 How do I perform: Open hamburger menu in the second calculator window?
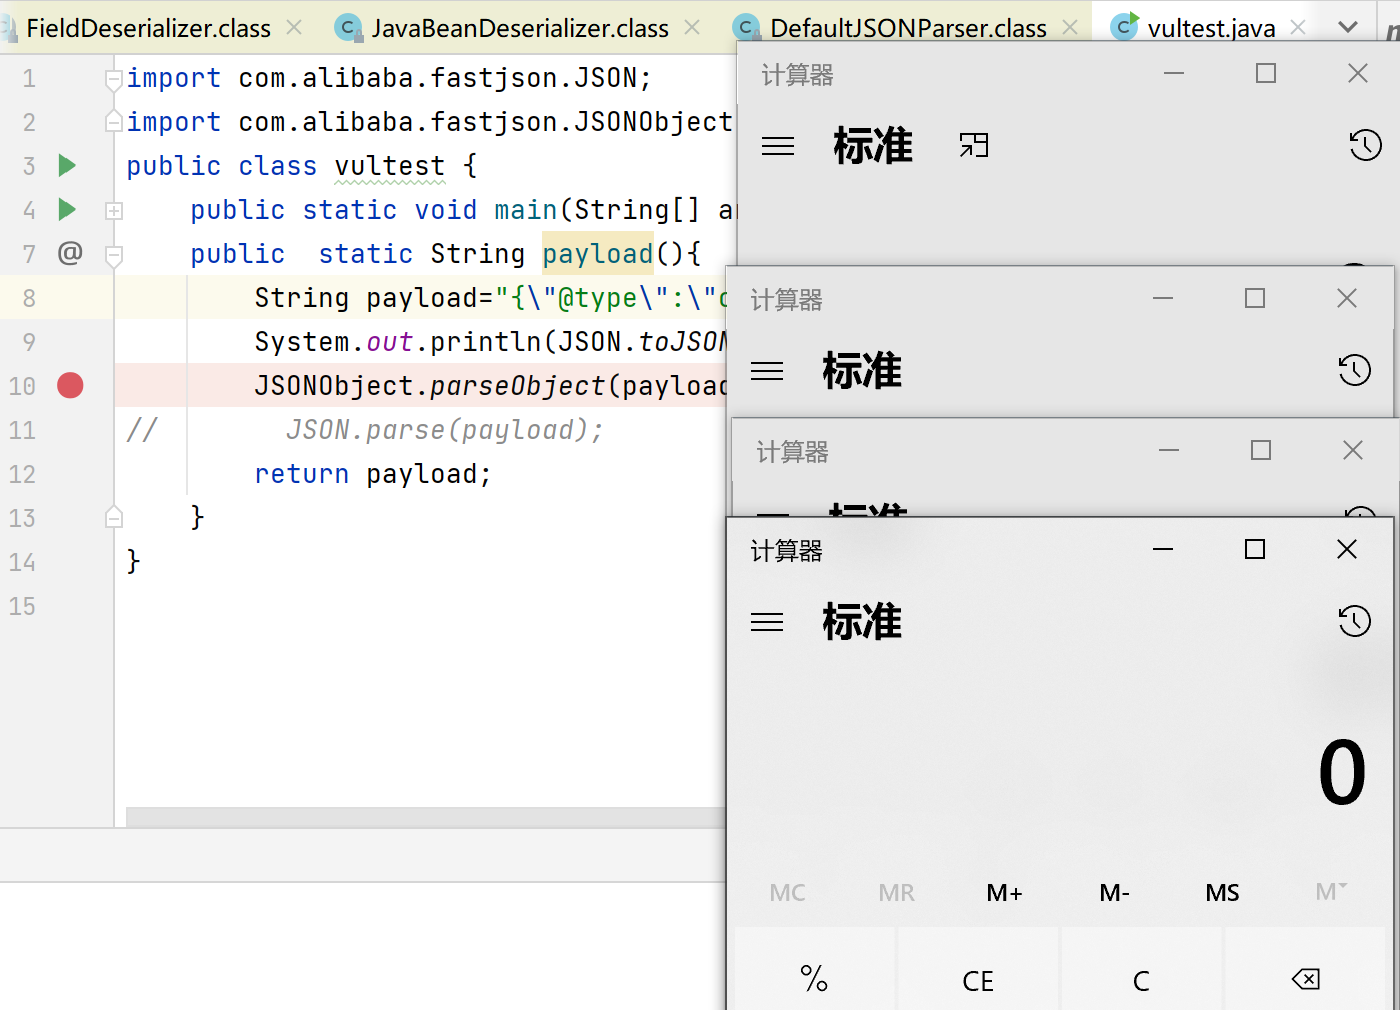(767, 371)
